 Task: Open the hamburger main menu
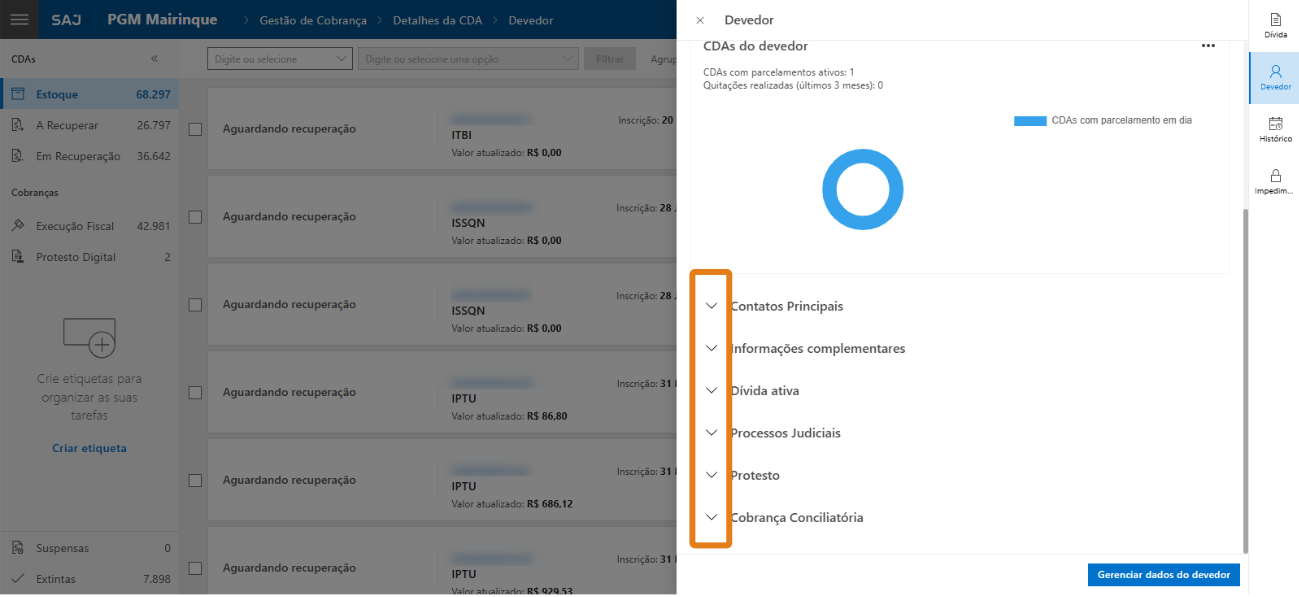20,20
